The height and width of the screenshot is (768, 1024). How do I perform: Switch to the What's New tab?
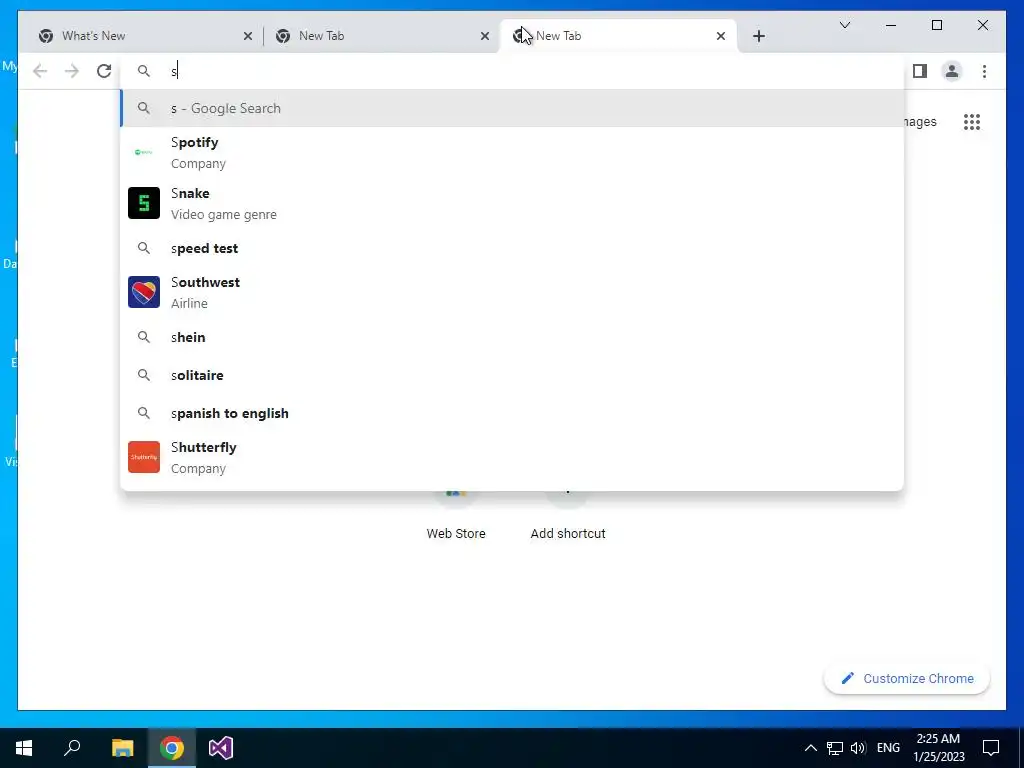pyautogui.click(x=144, y=36)
